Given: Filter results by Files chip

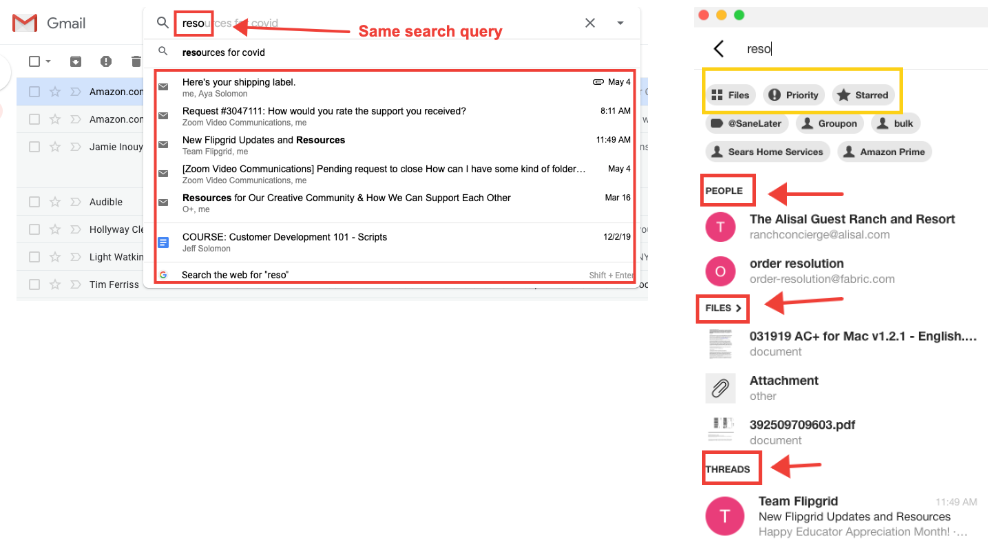Looking at the screenshot, I should click(731, 95).
